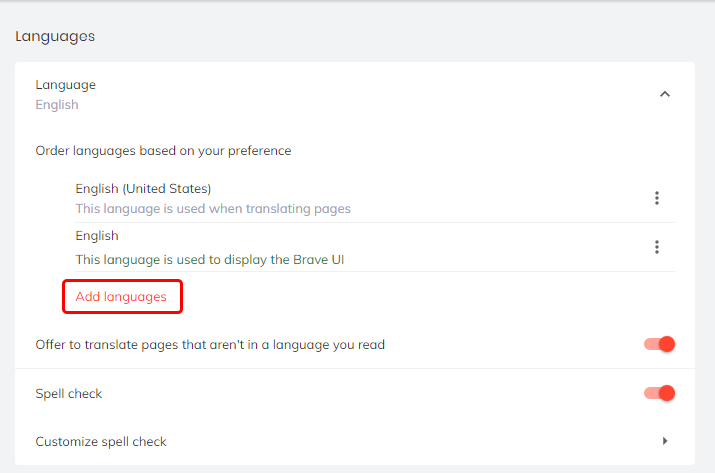This screenshot has height=473, width=715.
Task: Turn off the Spell check switch
Action: coord(660,393)
